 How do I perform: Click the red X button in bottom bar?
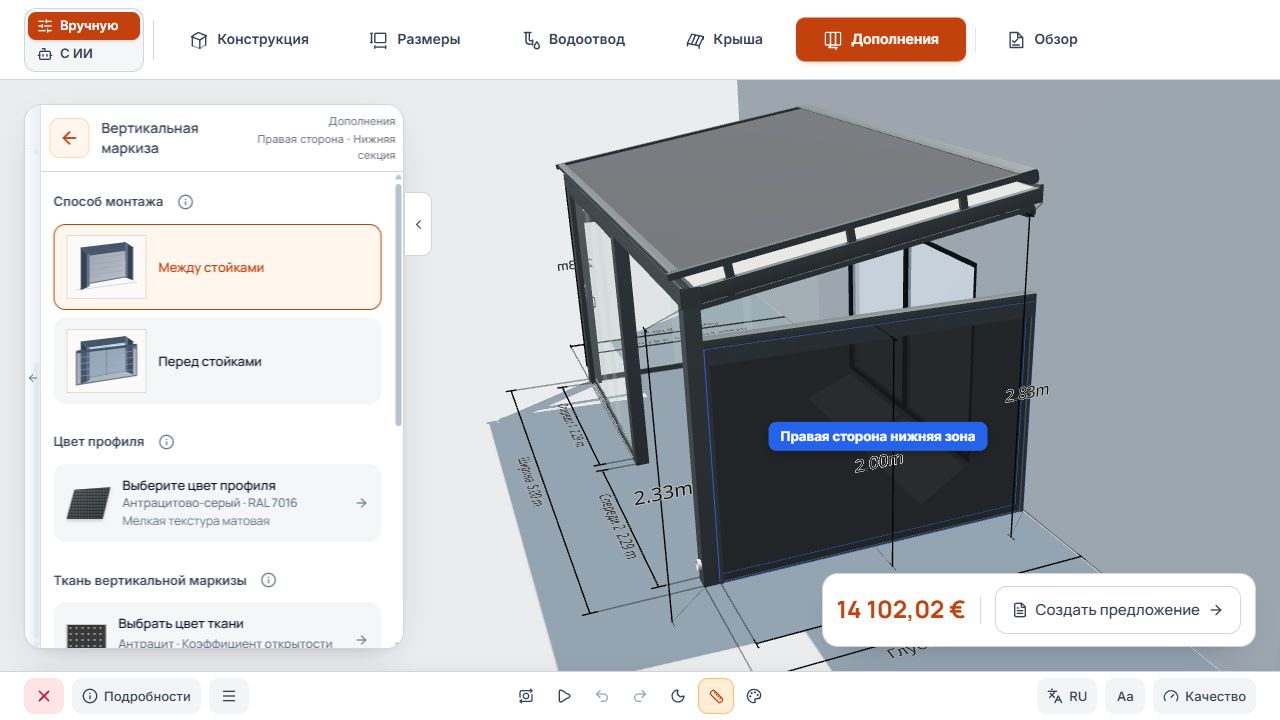coord(44,696)
